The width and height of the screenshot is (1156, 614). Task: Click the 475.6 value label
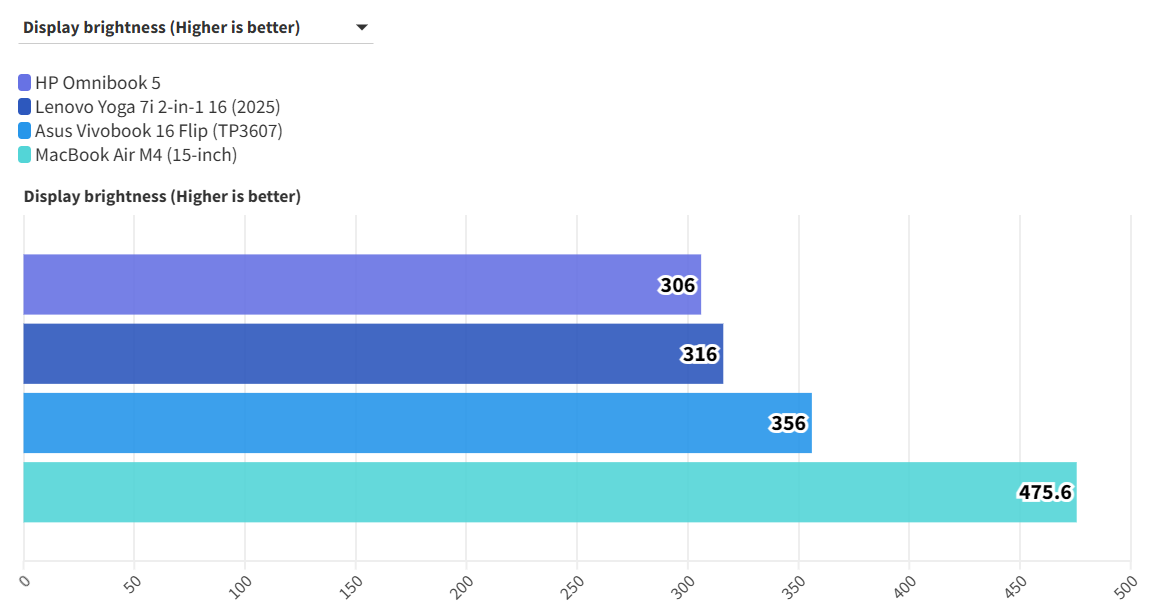click(x=1045, y=492)
